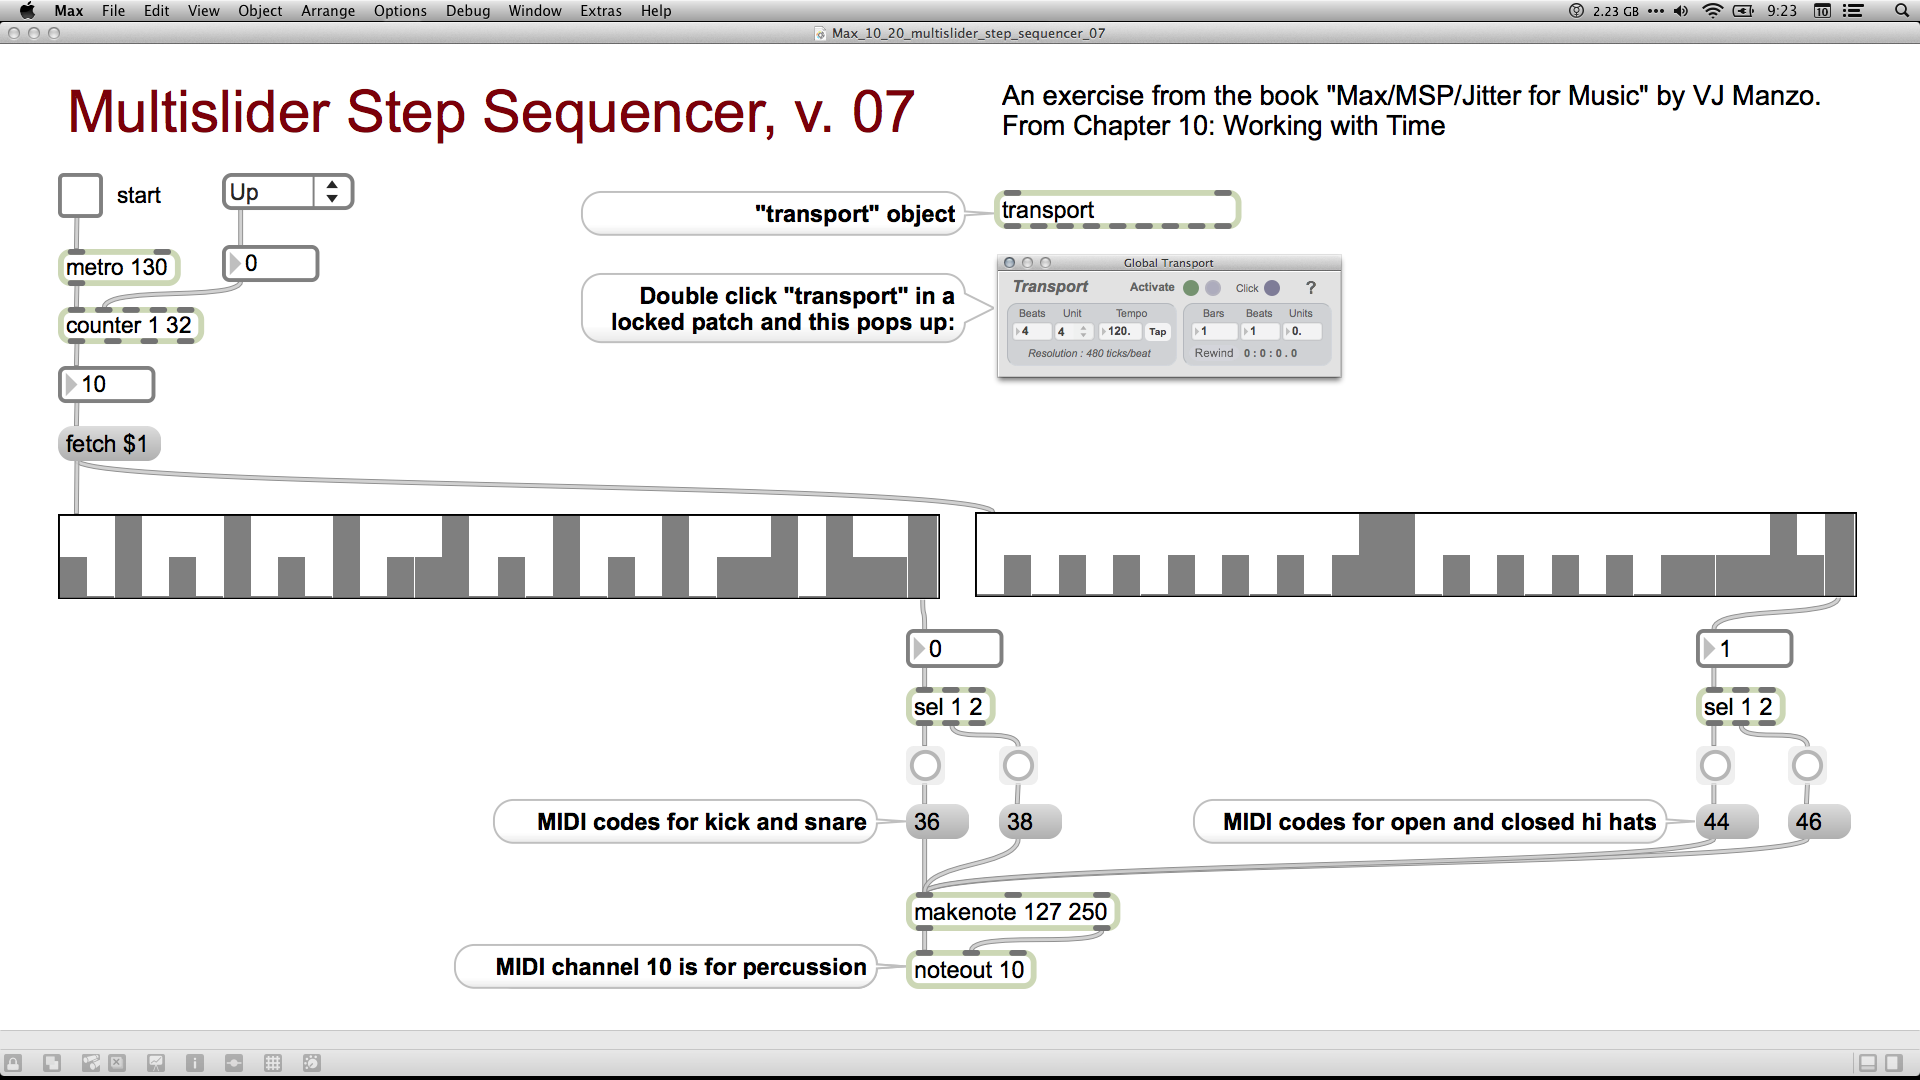
Task: Click the start toggle checkbox
Action: pos(79,193)
